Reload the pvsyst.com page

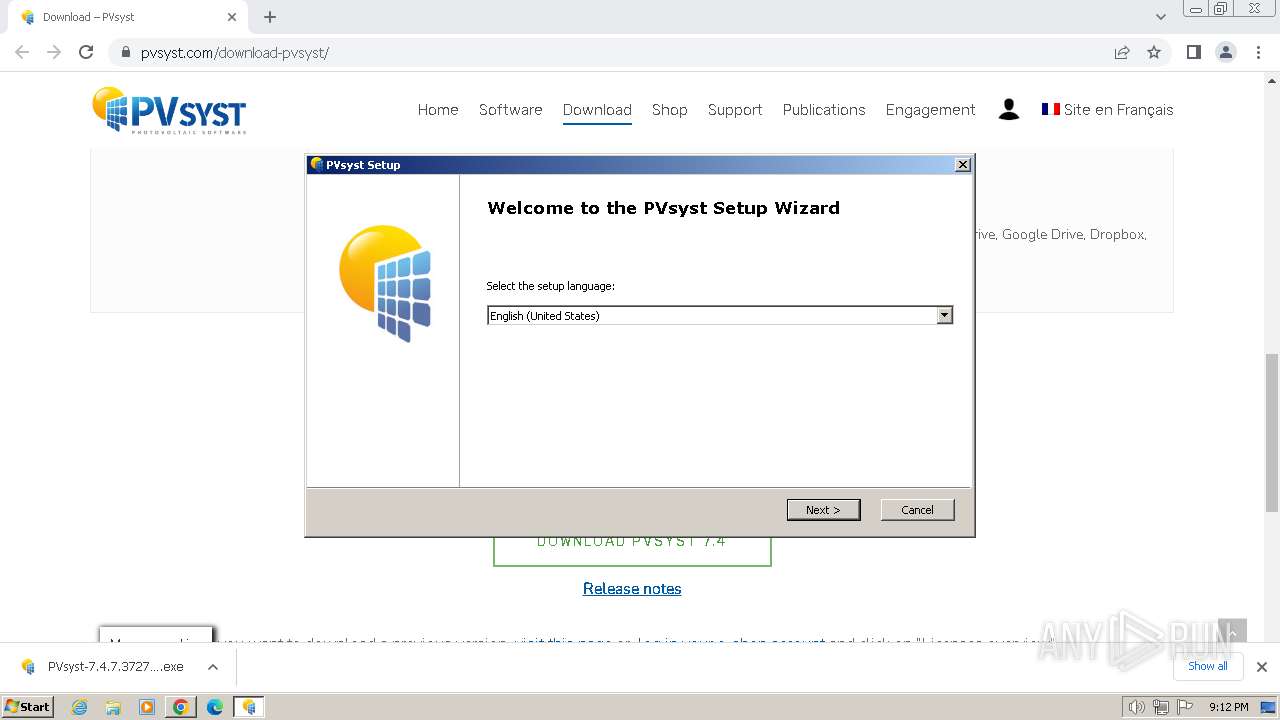[86, 52]
